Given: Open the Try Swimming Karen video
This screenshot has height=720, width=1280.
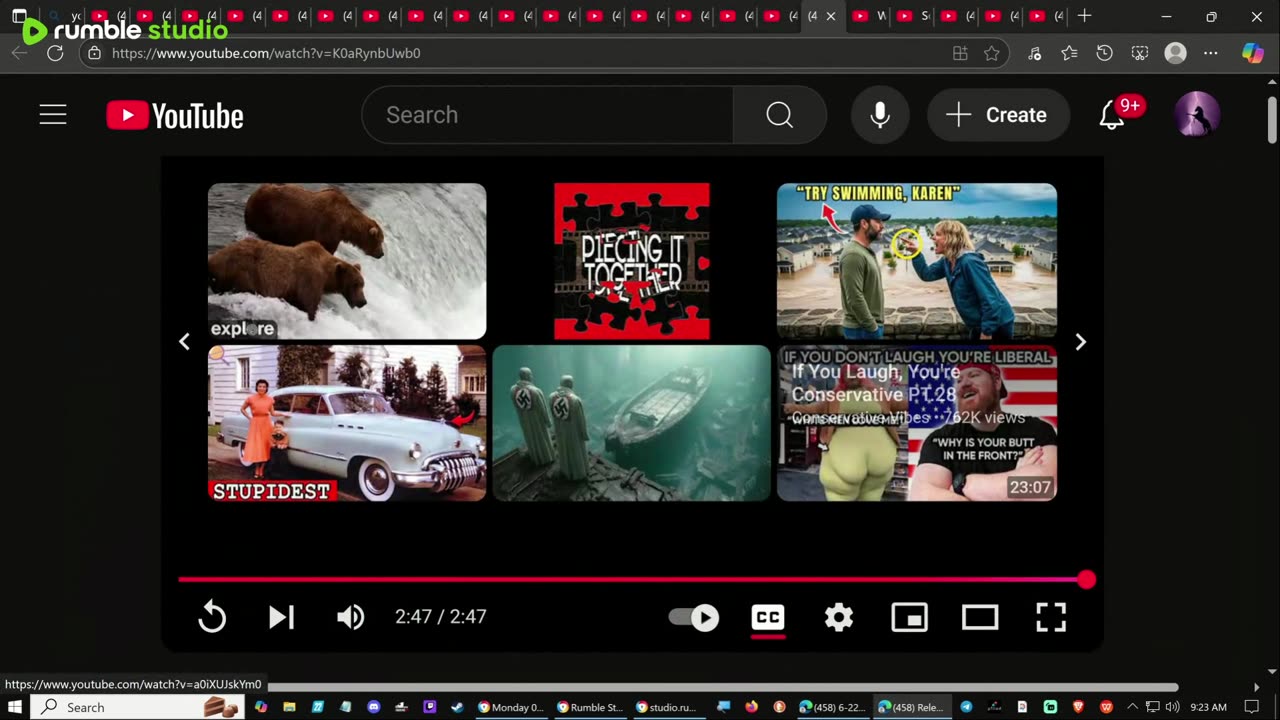Looking at the screenshot, I should pos(917,261).
